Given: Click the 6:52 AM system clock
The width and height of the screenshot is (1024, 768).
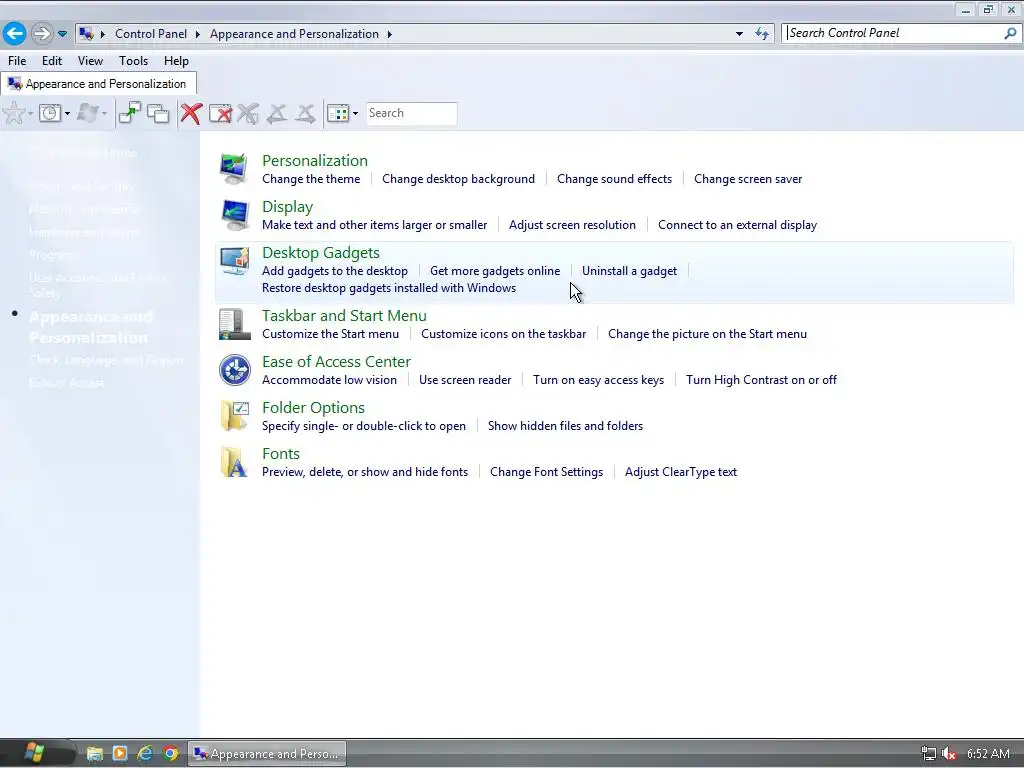Looking at the screenshot, I should (988, 754).
